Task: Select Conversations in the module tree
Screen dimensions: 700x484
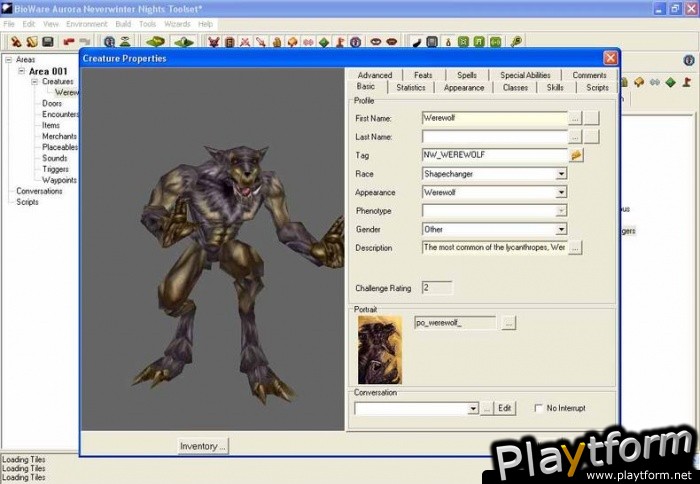Action: (39, 191)
